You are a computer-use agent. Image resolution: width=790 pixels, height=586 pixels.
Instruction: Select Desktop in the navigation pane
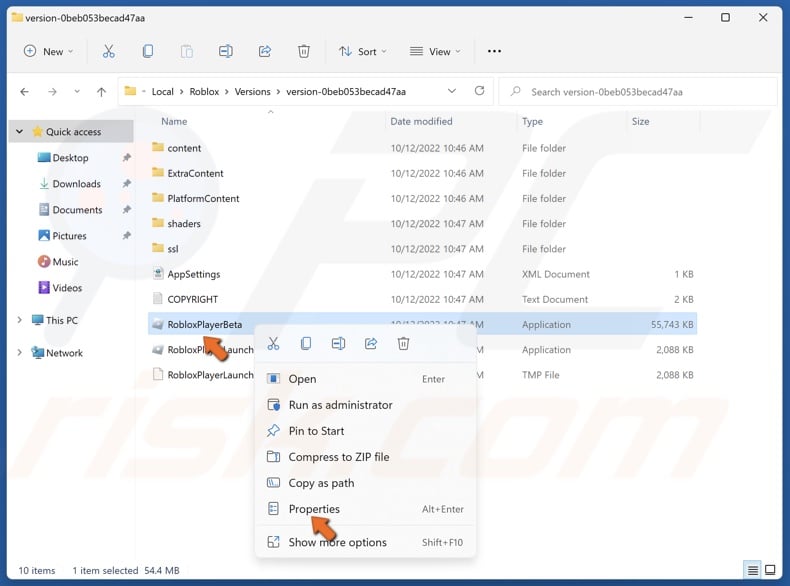[70, 158]
